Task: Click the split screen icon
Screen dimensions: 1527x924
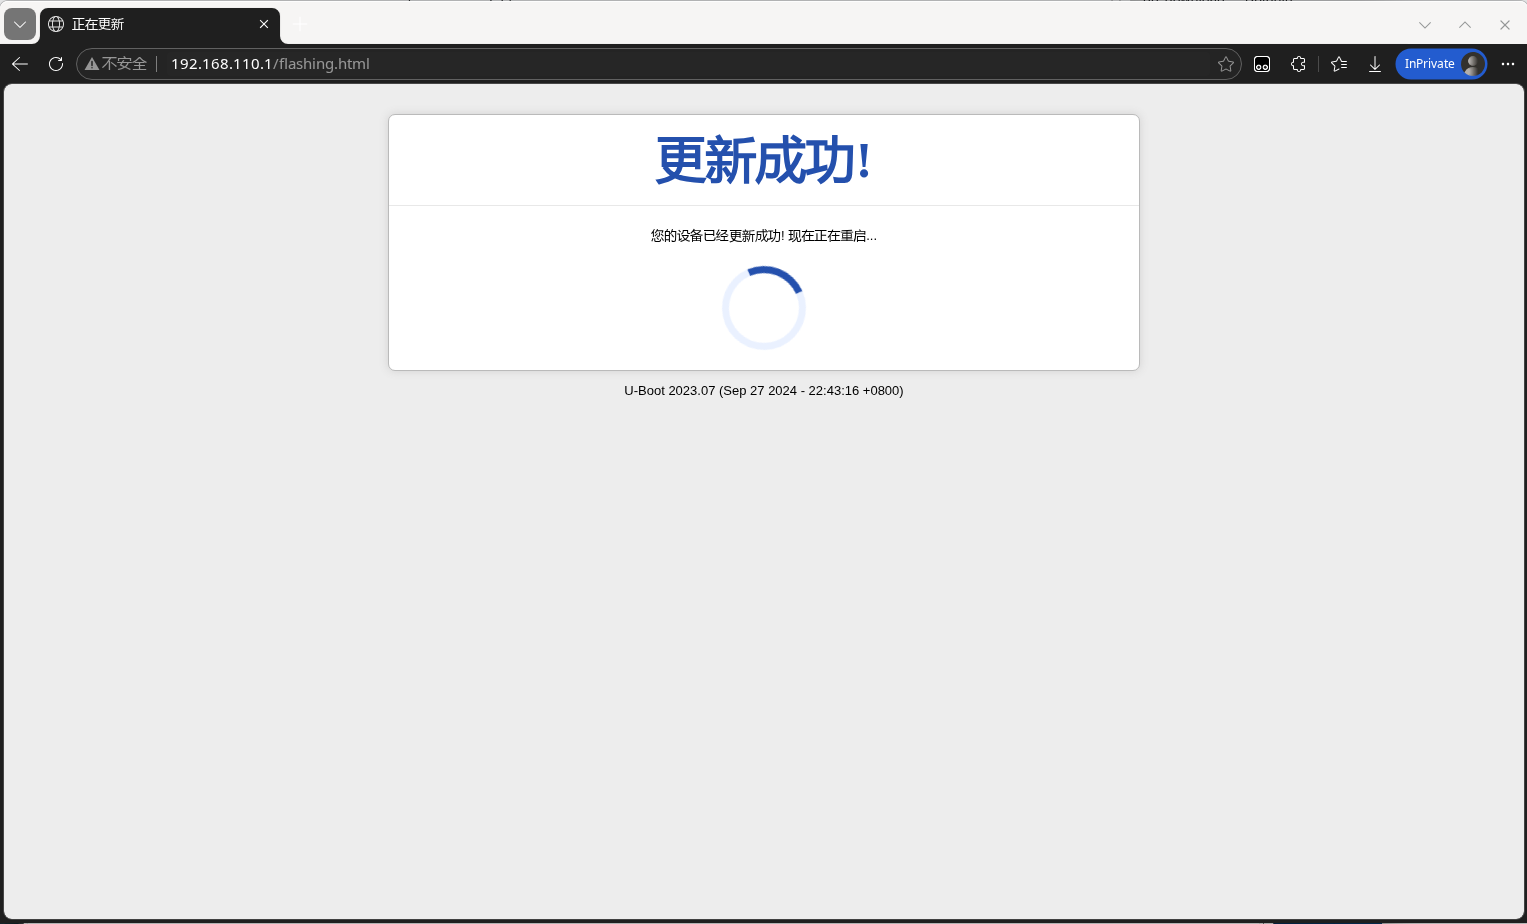Action: pos(1261,63)
